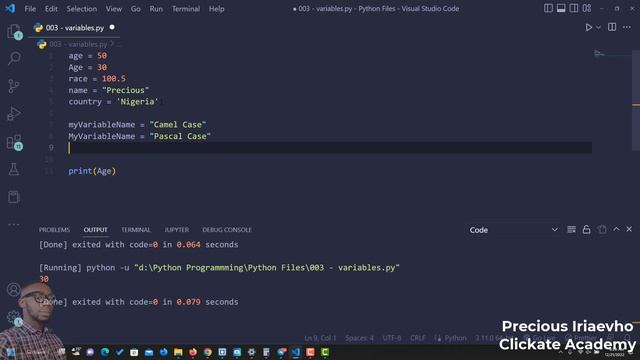Screen dimensions: 640x360
Task: Open the View menu
Action: point(113,9)
